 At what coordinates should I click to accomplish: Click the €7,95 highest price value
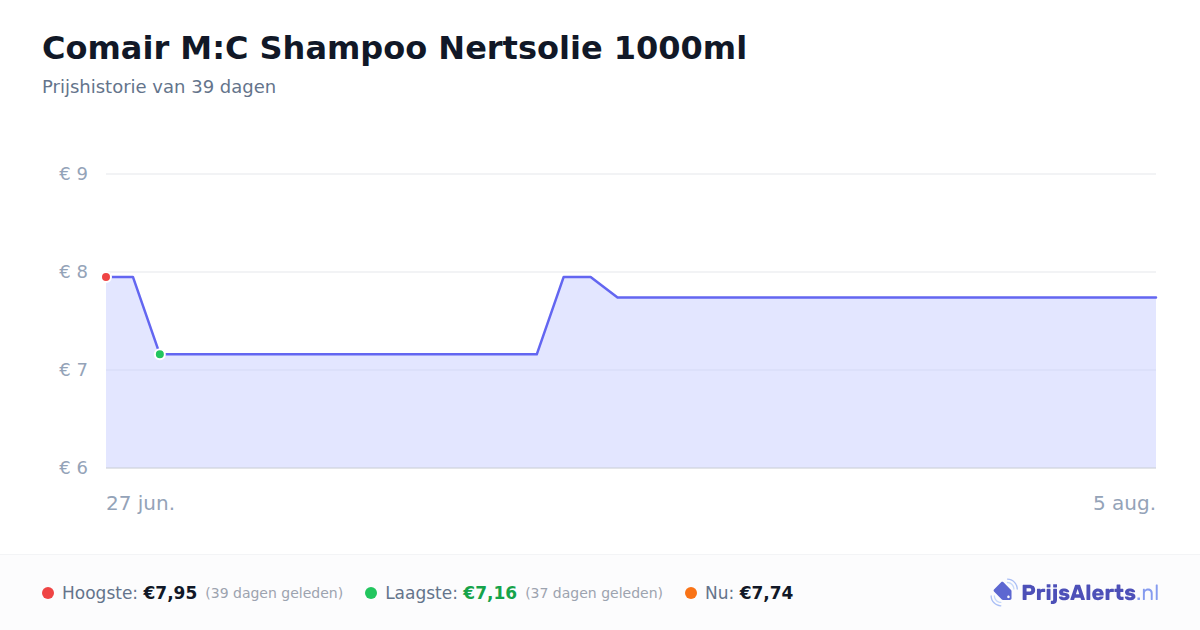[170, 593]
